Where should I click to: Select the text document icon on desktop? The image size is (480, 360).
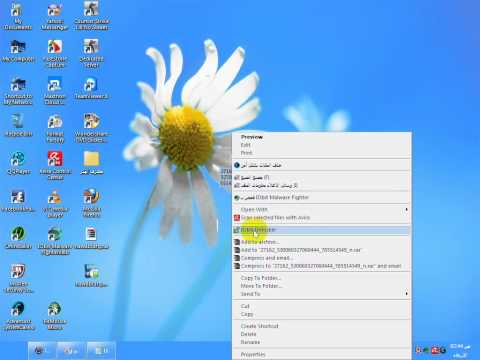91,238
